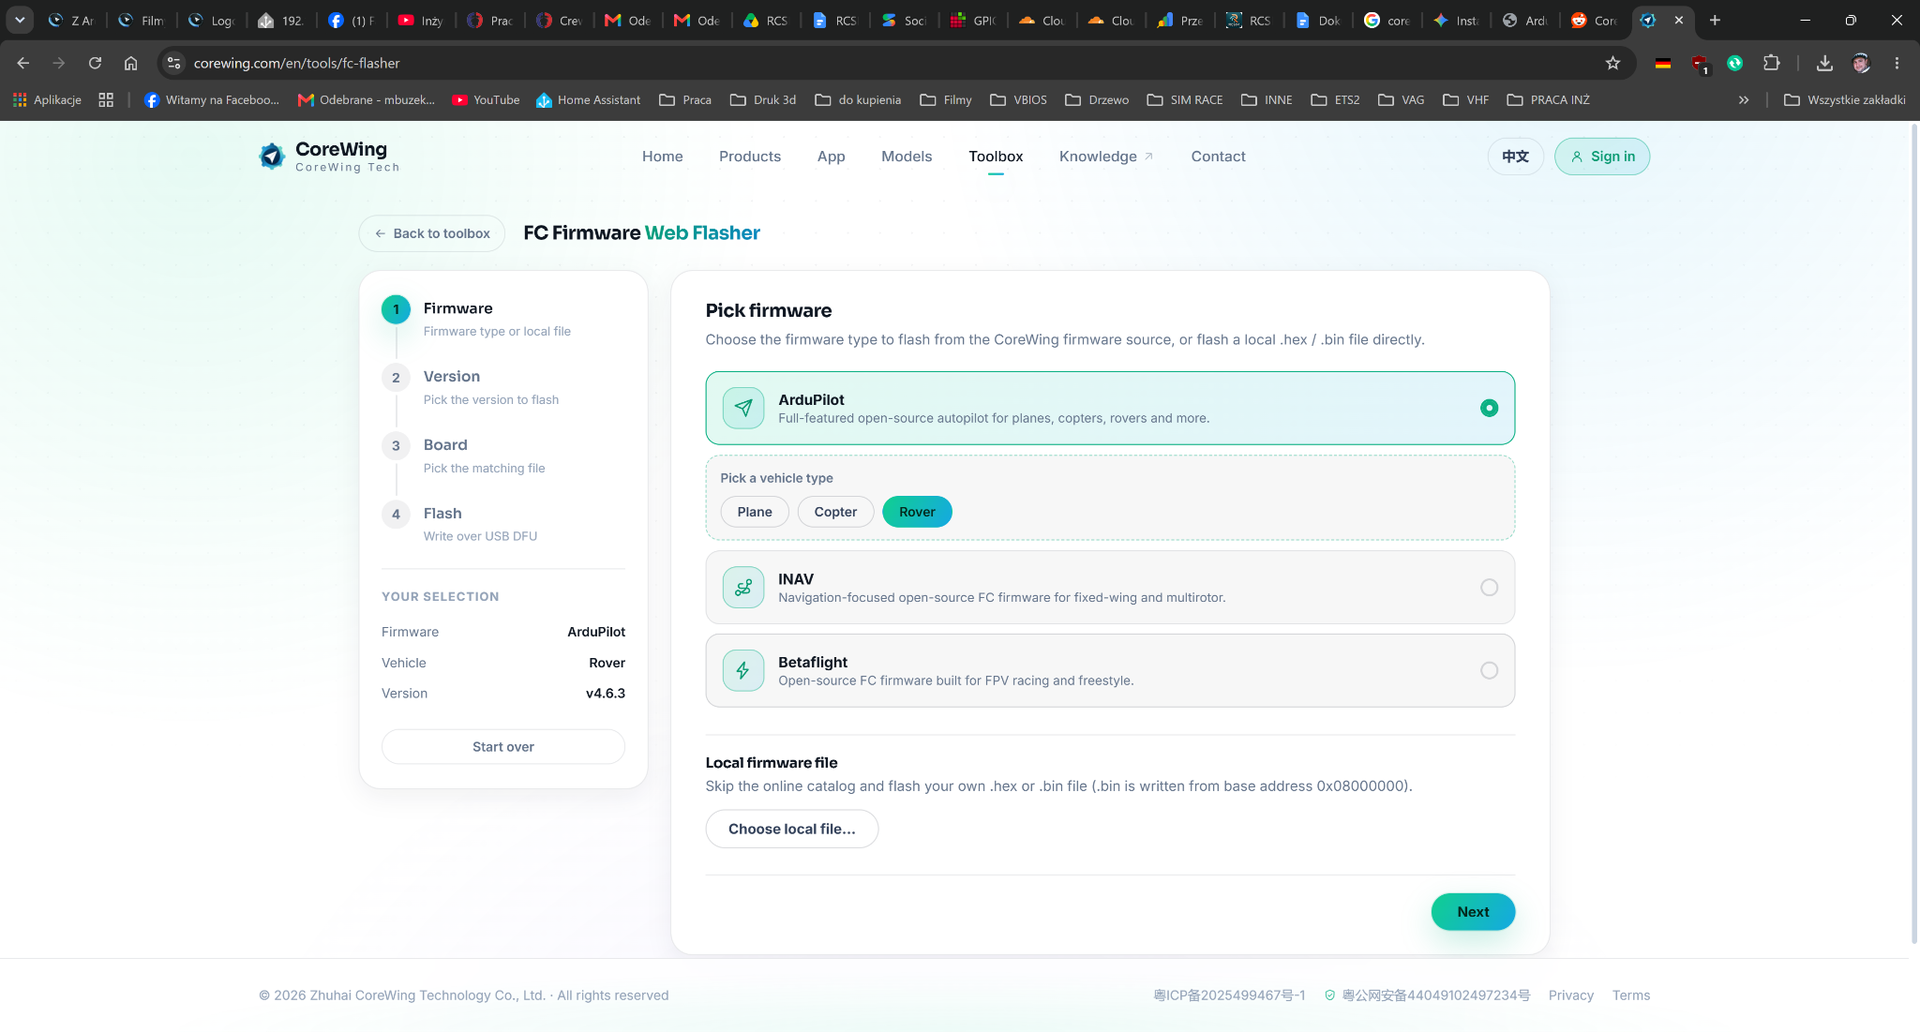Open the Products nav item

click(x=750, y=156)
